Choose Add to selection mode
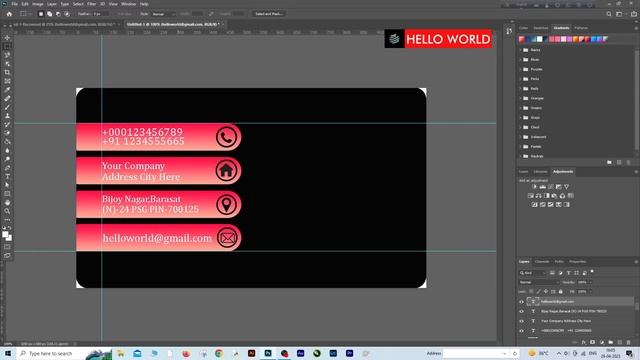640x360 pixels. (49, 14)
